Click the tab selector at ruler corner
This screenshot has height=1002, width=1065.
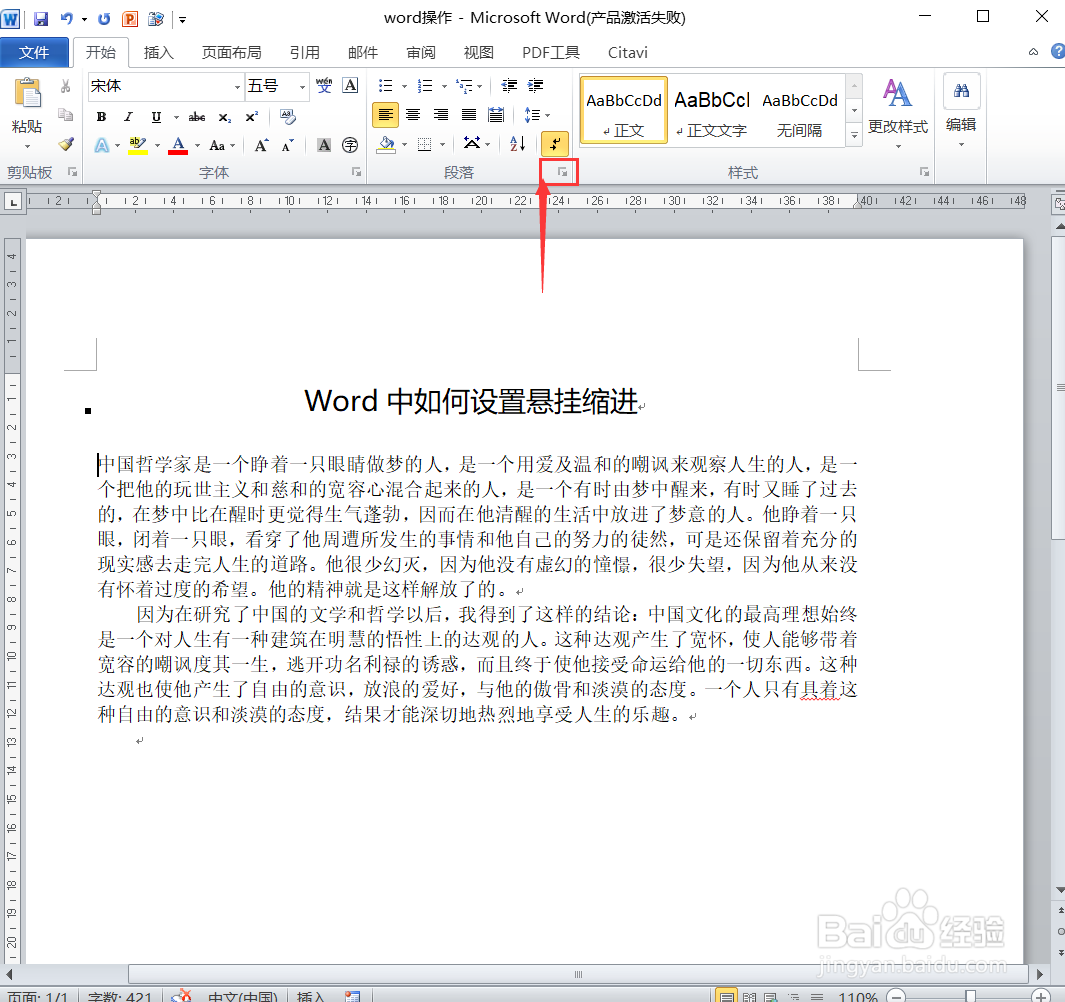tap(13, 201)
